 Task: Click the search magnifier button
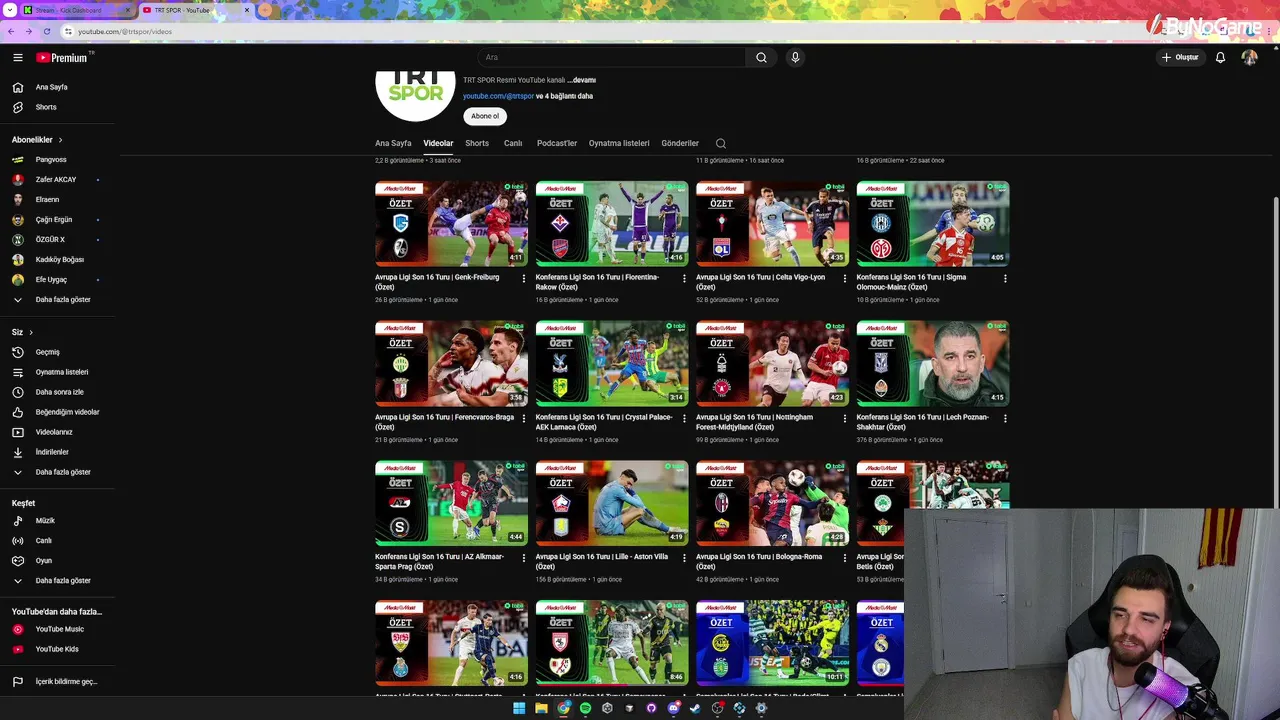click(x=761, y=58)
